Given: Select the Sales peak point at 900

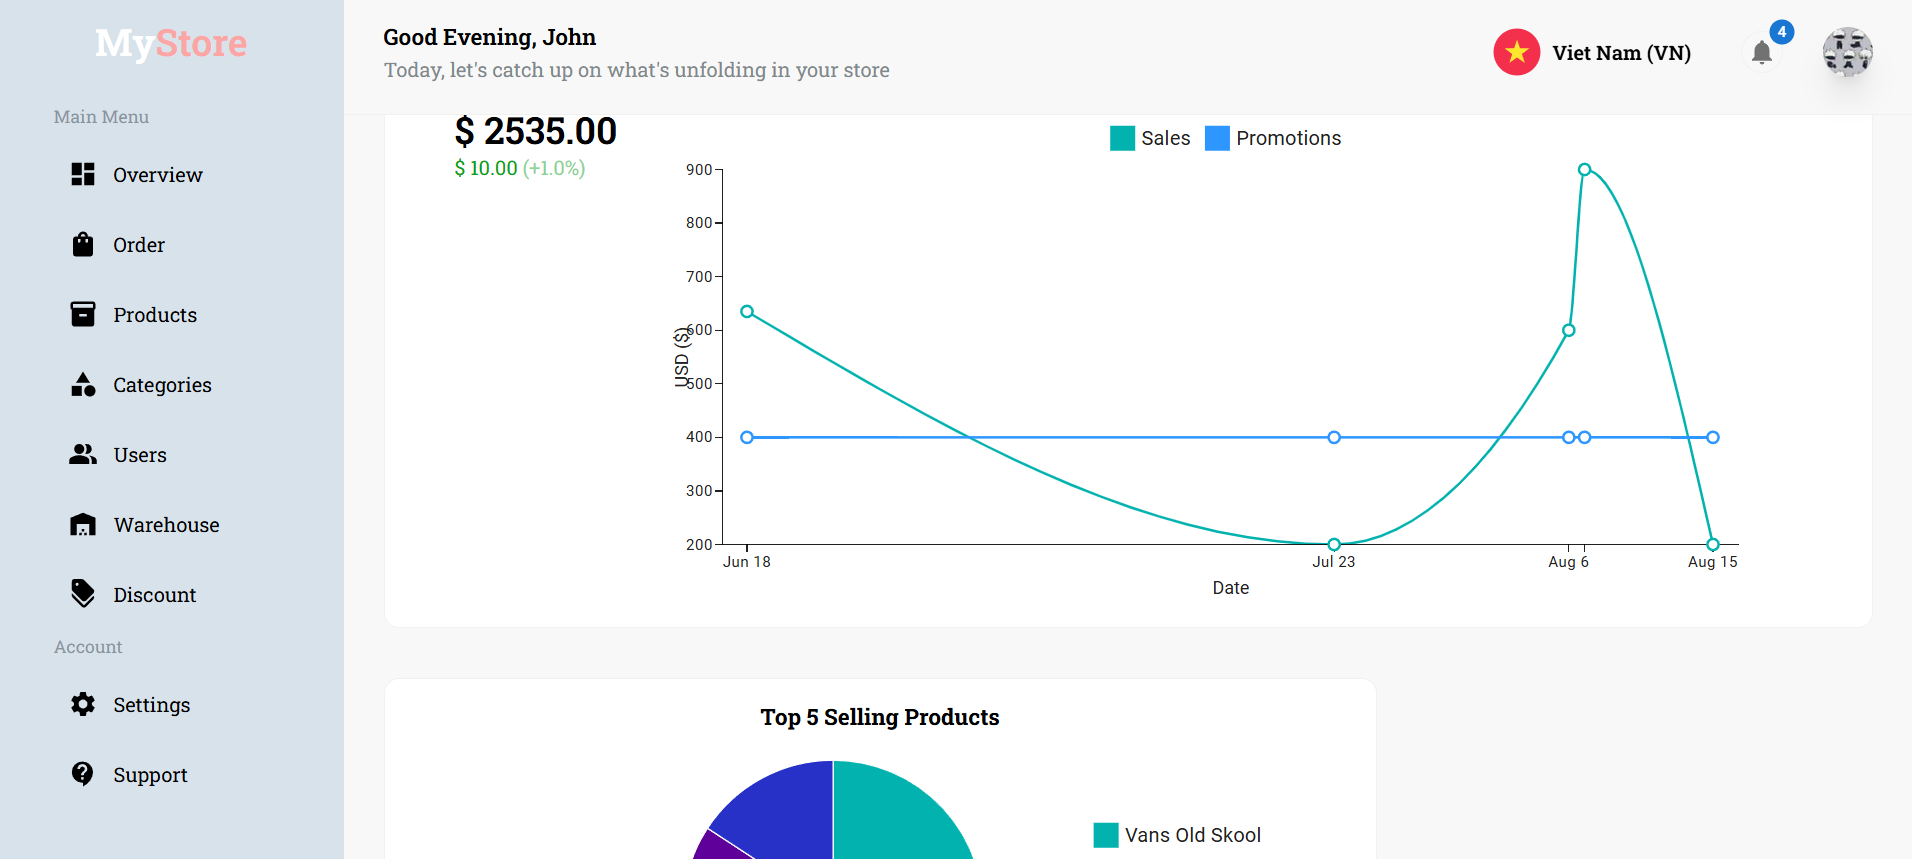Looking at the screenshot, I should [1584, 170].
